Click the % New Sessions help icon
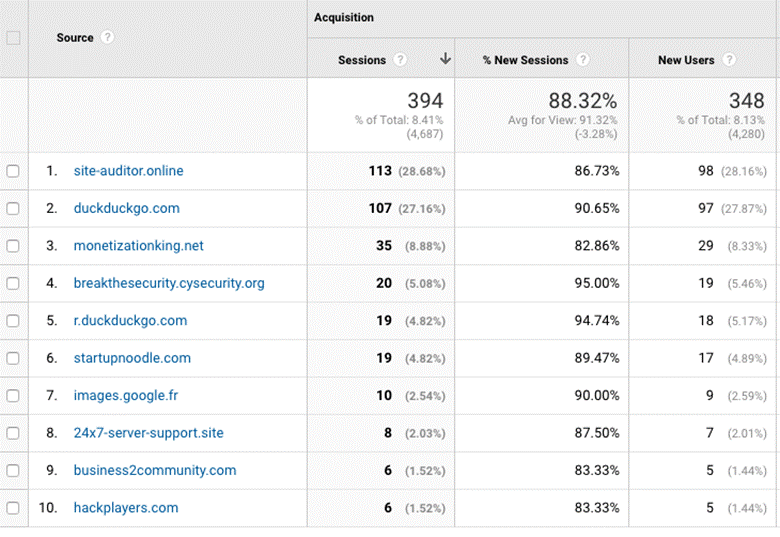This screenshot has width=780, height=537. point(582,60)
